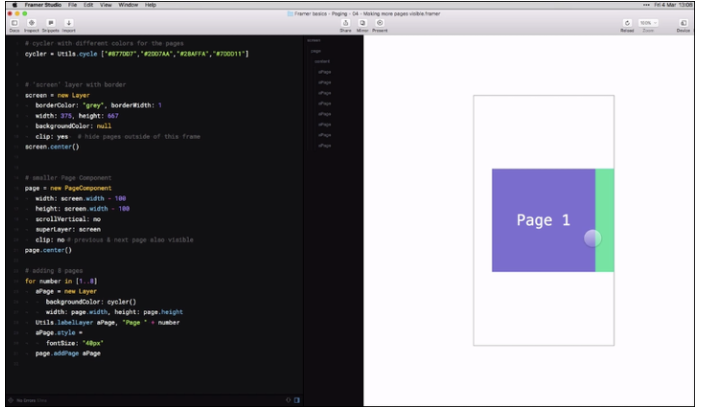
Task: Click 'scrollVertical: no' code line
Action: (68, 219)
